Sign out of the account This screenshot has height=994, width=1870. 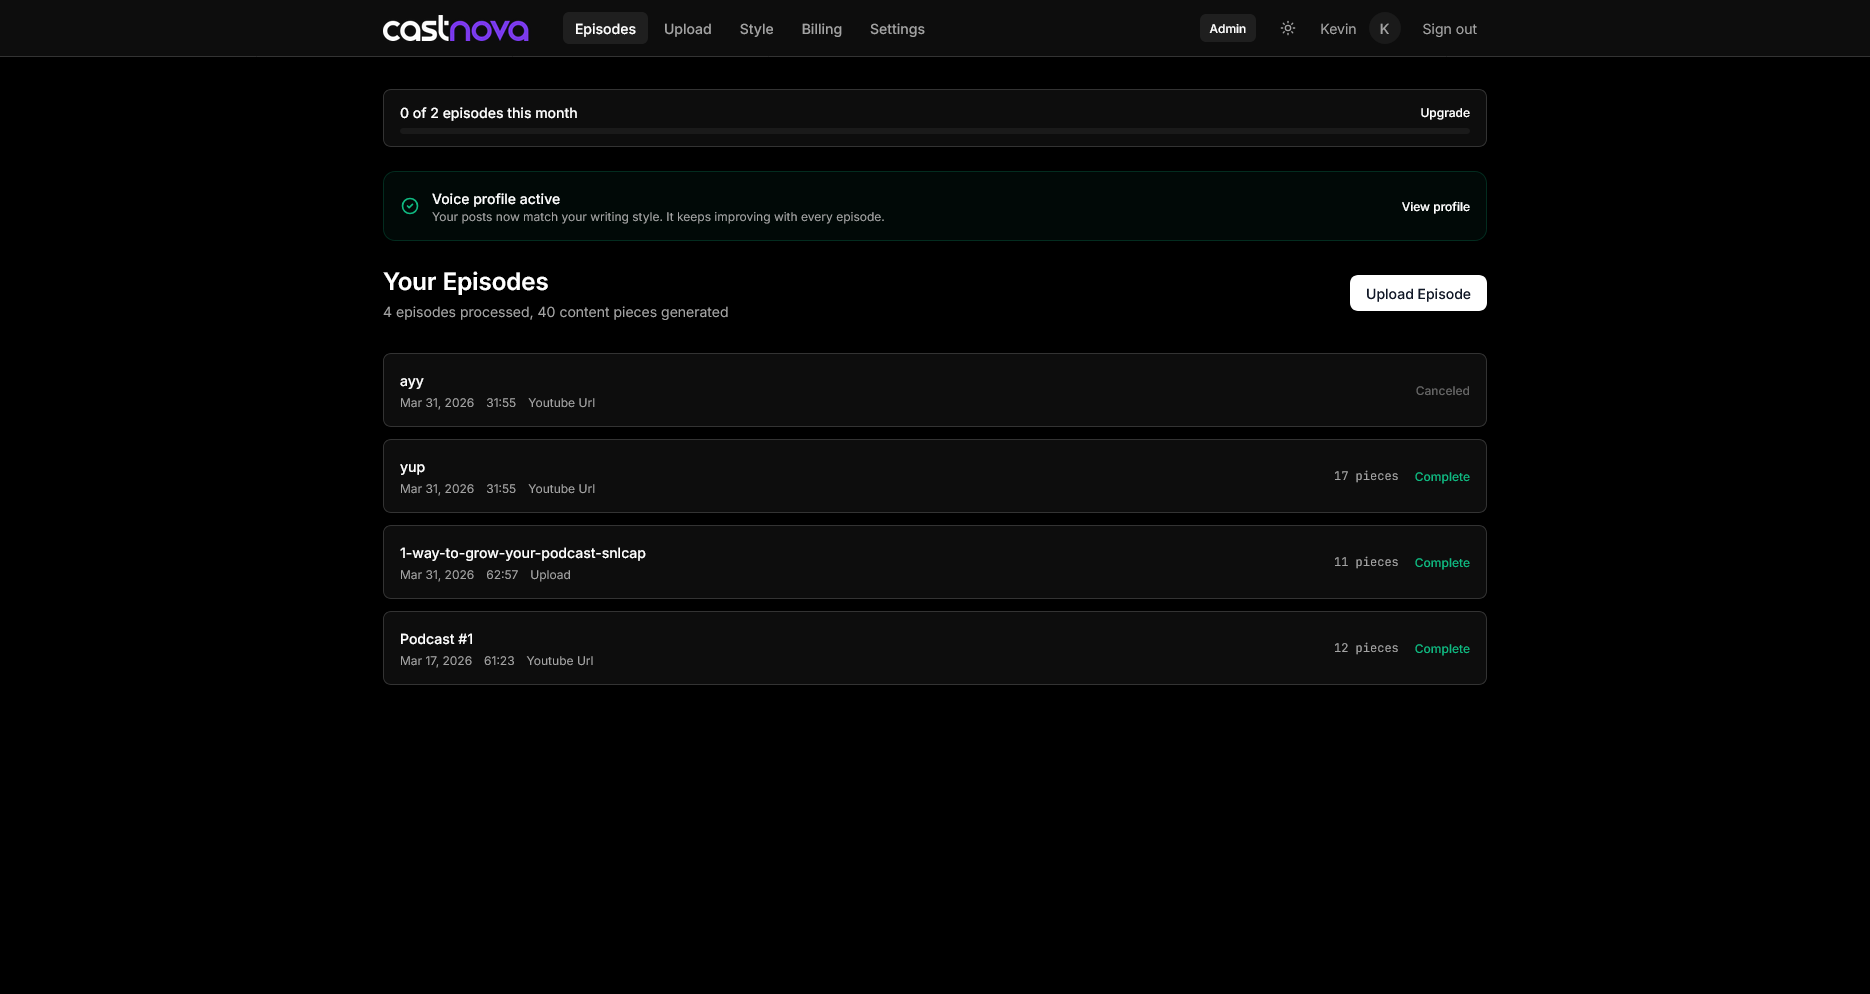(x=1449, y=29)
